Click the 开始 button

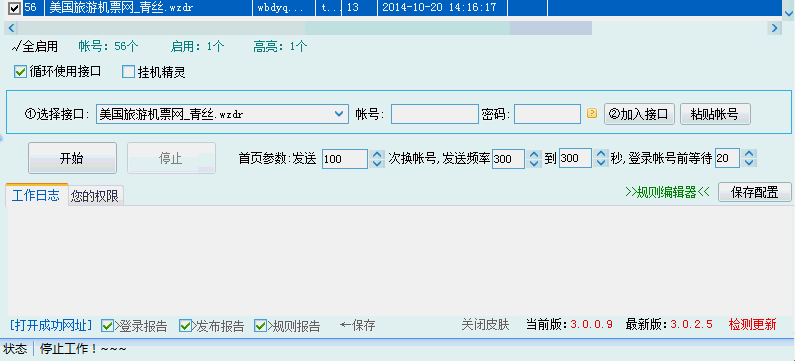pos(72,158)
